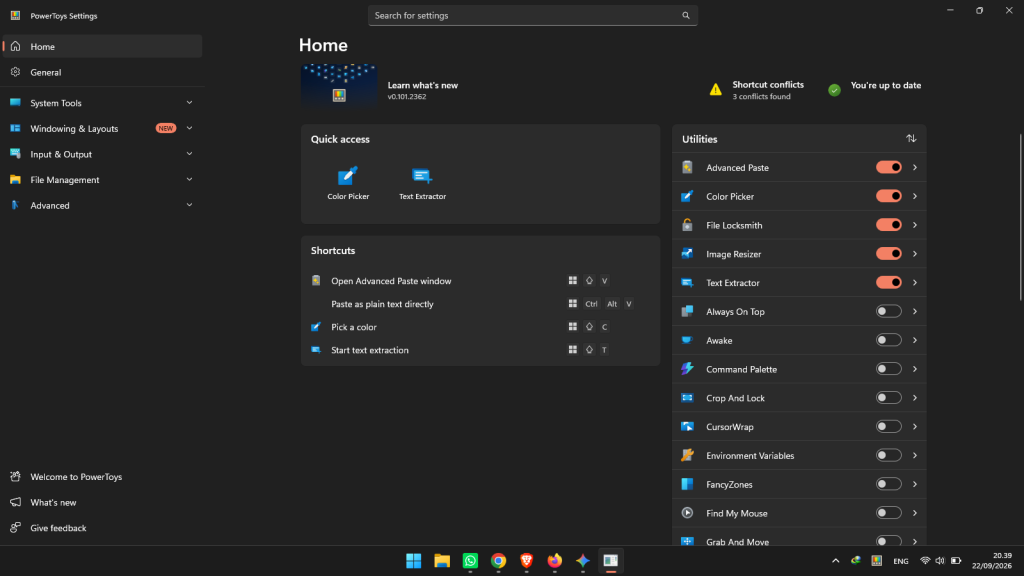Click Learn what's new link
Viewport: 1024px width, 576px height.
click(x=423, y=85)
